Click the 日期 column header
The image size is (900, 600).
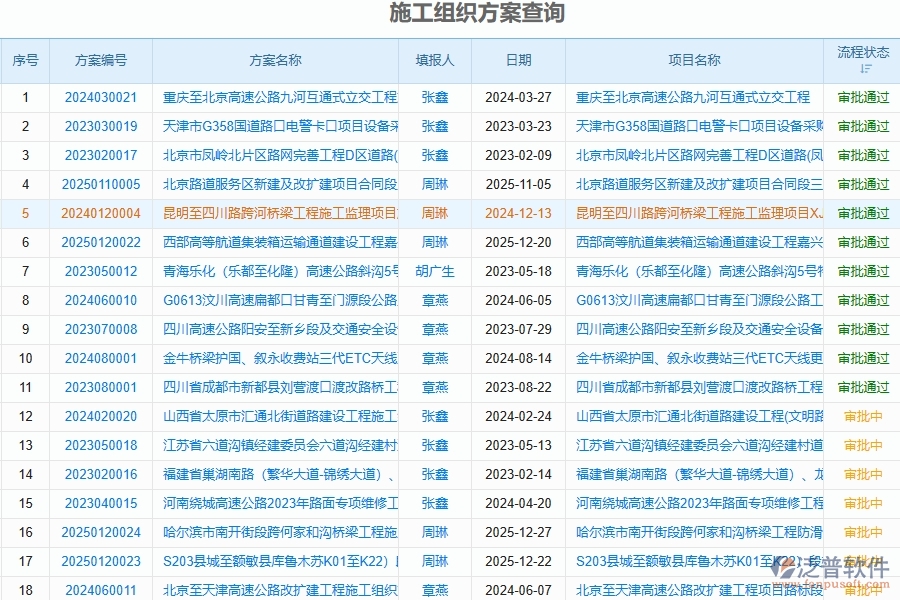pos(518,60)
